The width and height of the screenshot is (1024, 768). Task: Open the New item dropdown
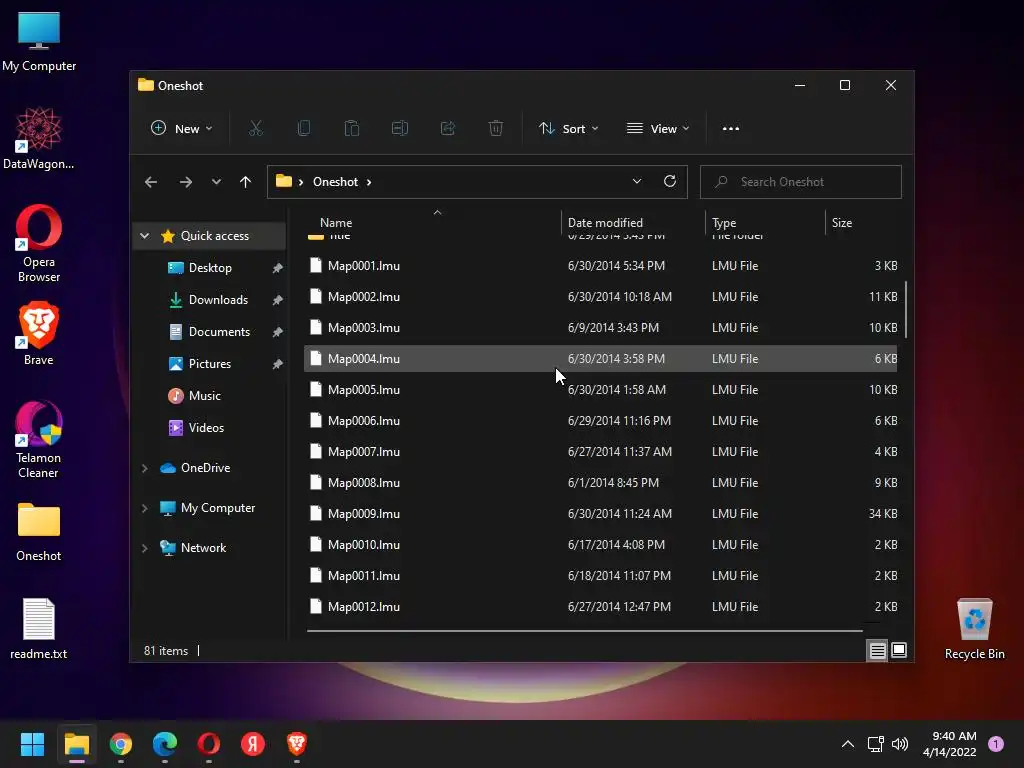pos(182,129)
